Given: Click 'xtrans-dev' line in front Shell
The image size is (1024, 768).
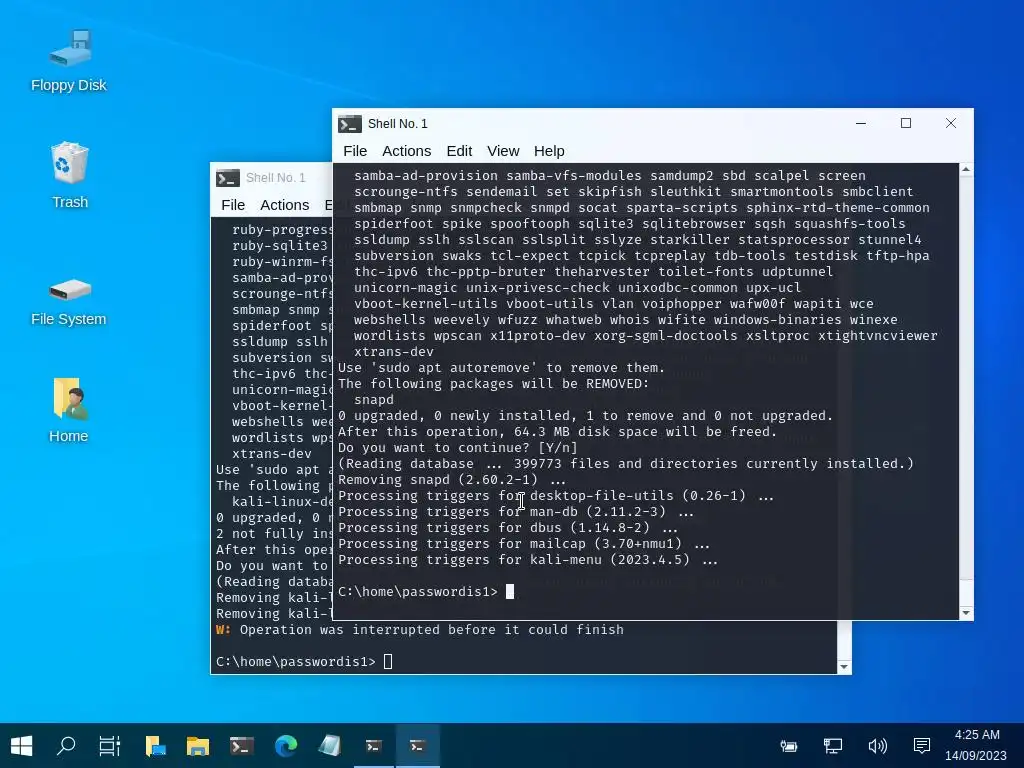Looking at the screenshot, I should [394, 352].
